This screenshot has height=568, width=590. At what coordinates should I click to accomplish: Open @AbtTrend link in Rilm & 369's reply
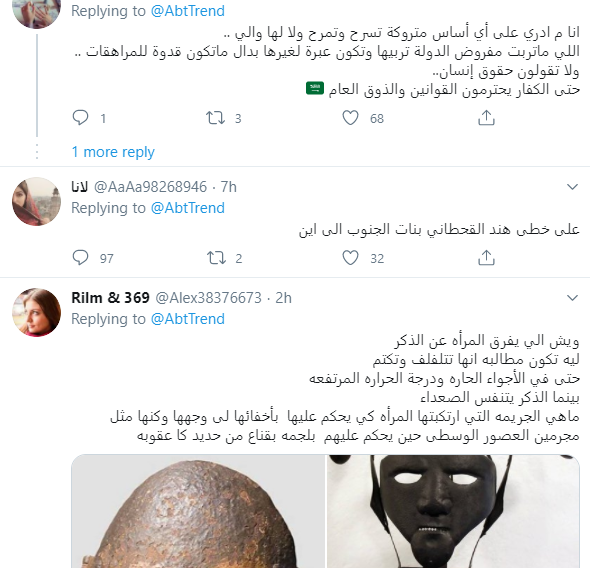(x=188, y=319)
